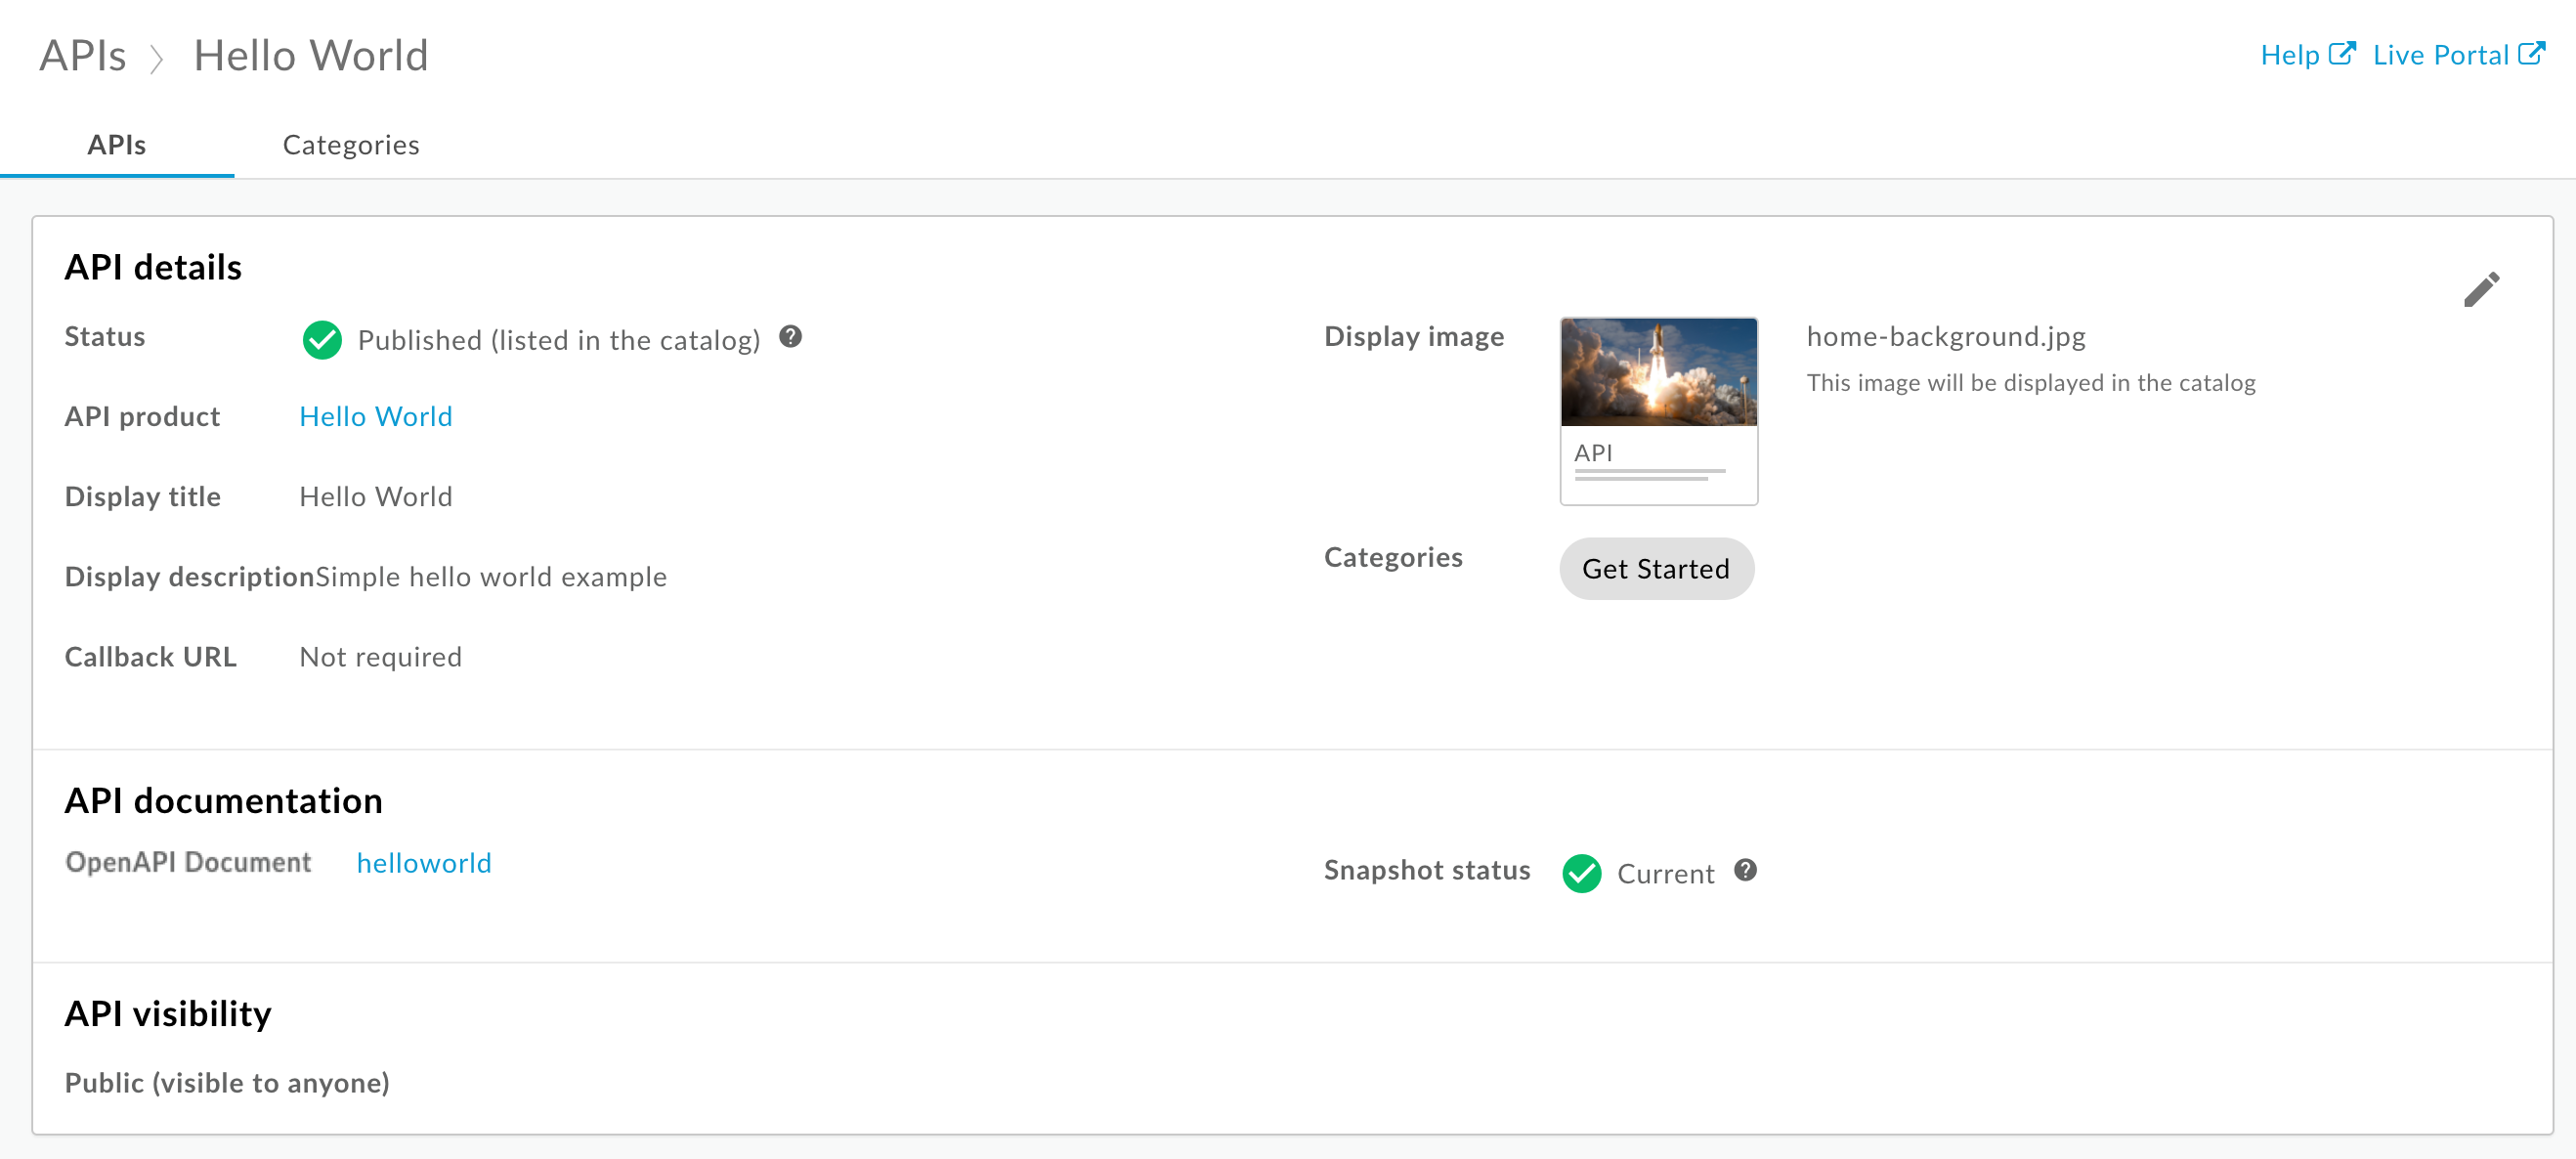Screen dimensions: 2576x1159
Task: Click the Get Started category button
Action: pos(1656,569)
